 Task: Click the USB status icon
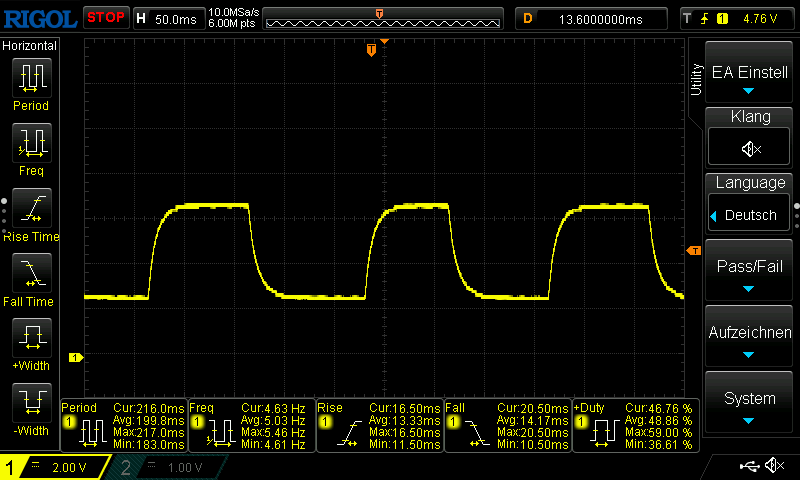748,466
